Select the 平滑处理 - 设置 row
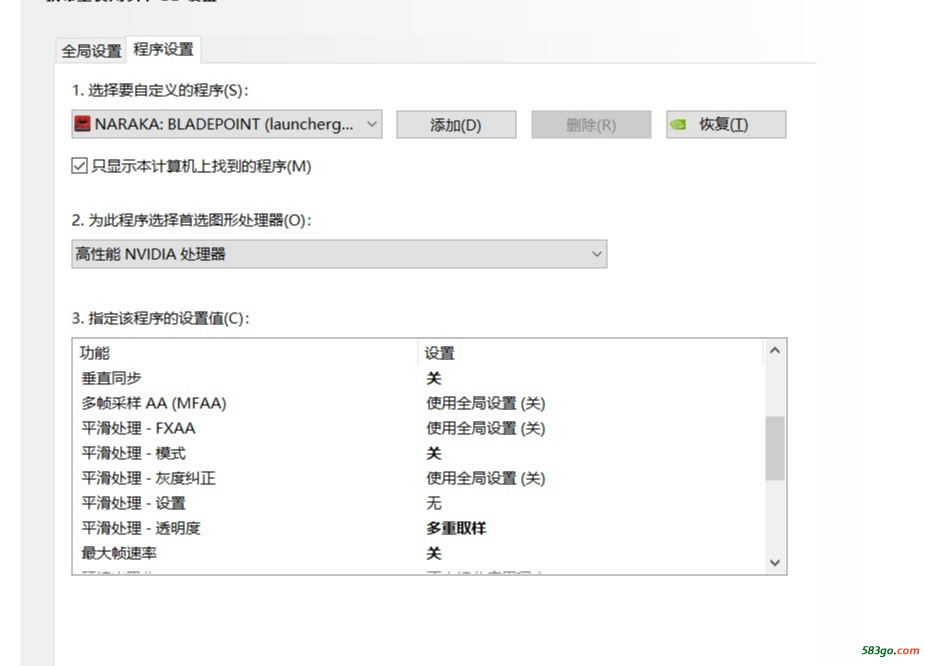 418,503
